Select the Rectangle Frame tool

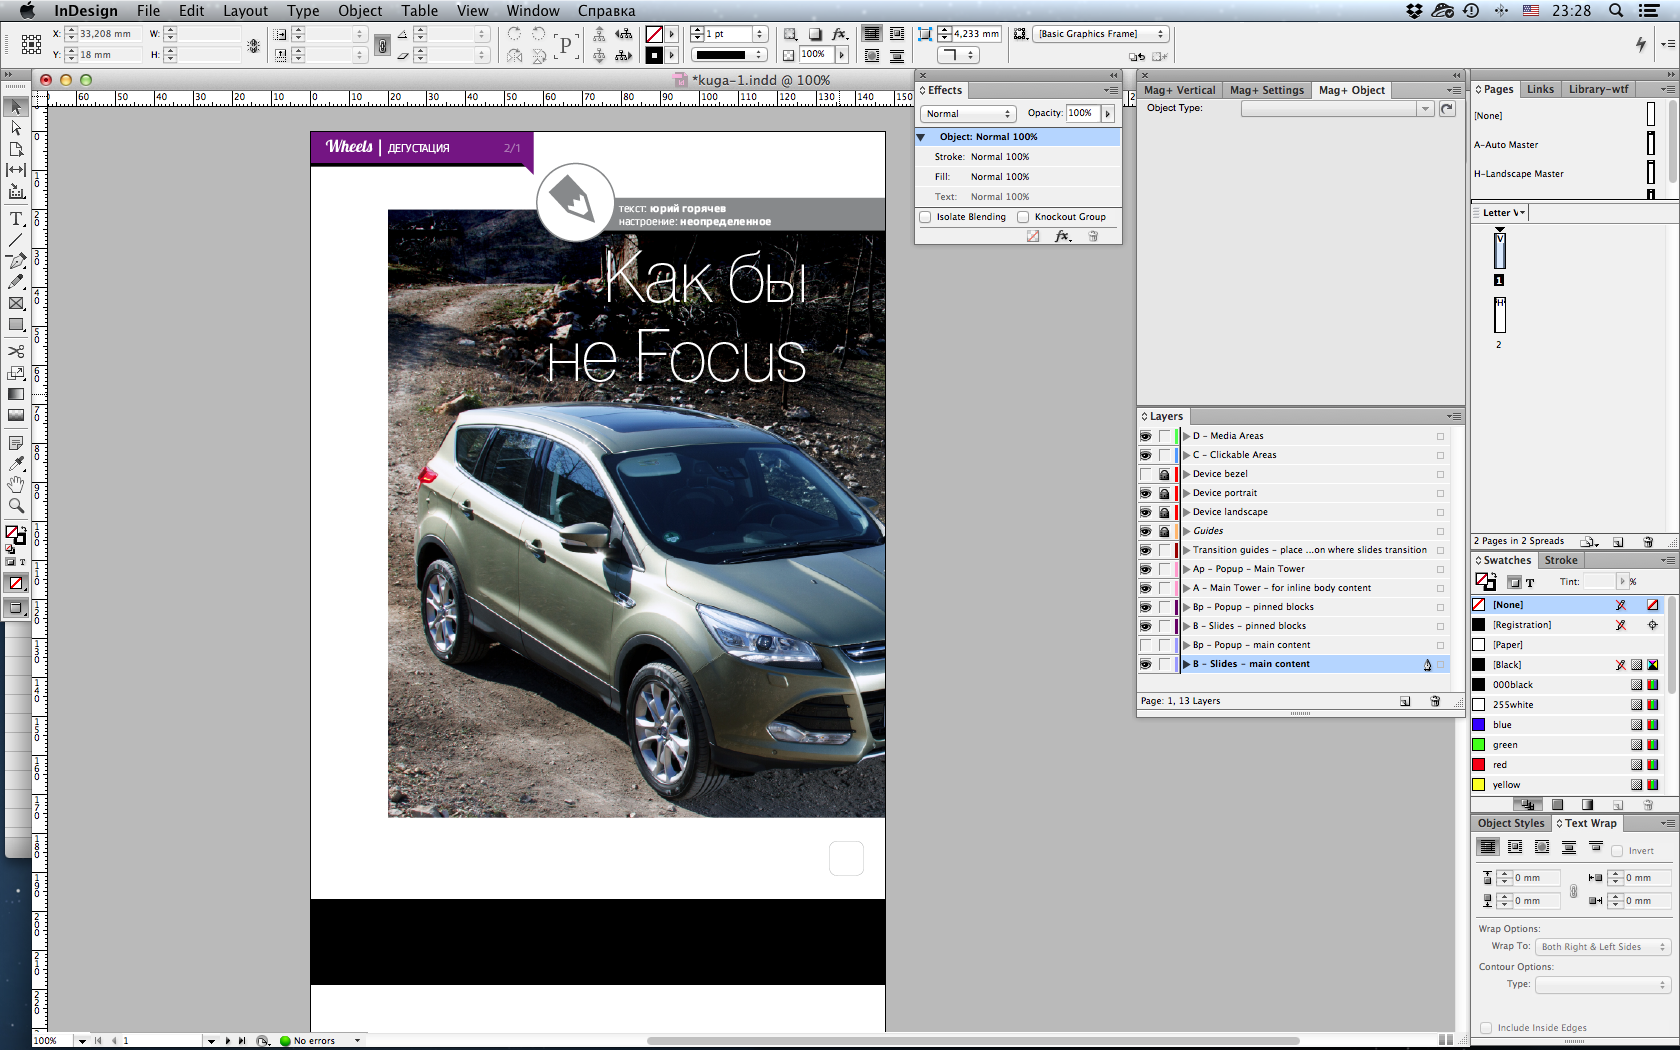16,303
